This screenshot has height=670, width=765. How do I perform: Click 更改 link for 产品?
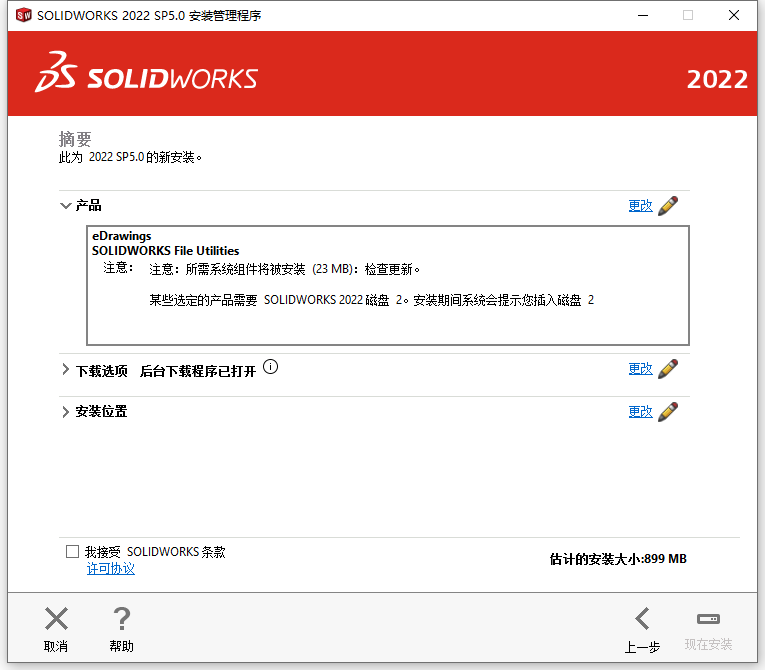[641, 206]
